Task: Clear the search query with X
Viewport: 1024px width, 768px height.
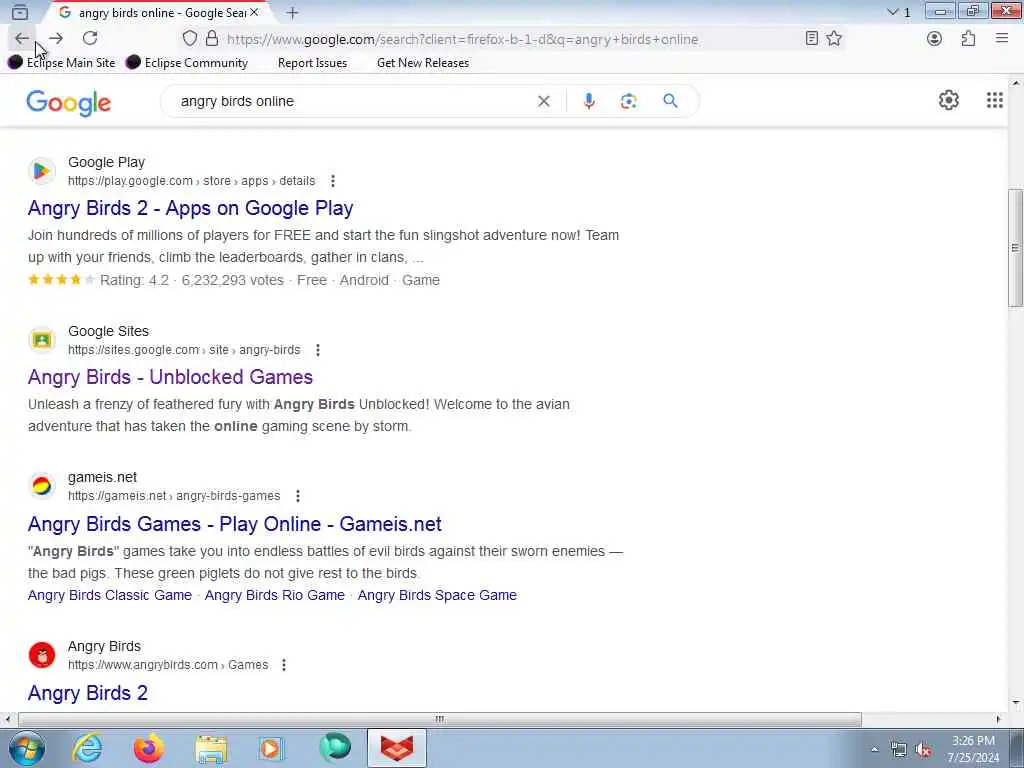Action: tap(543, 101)
